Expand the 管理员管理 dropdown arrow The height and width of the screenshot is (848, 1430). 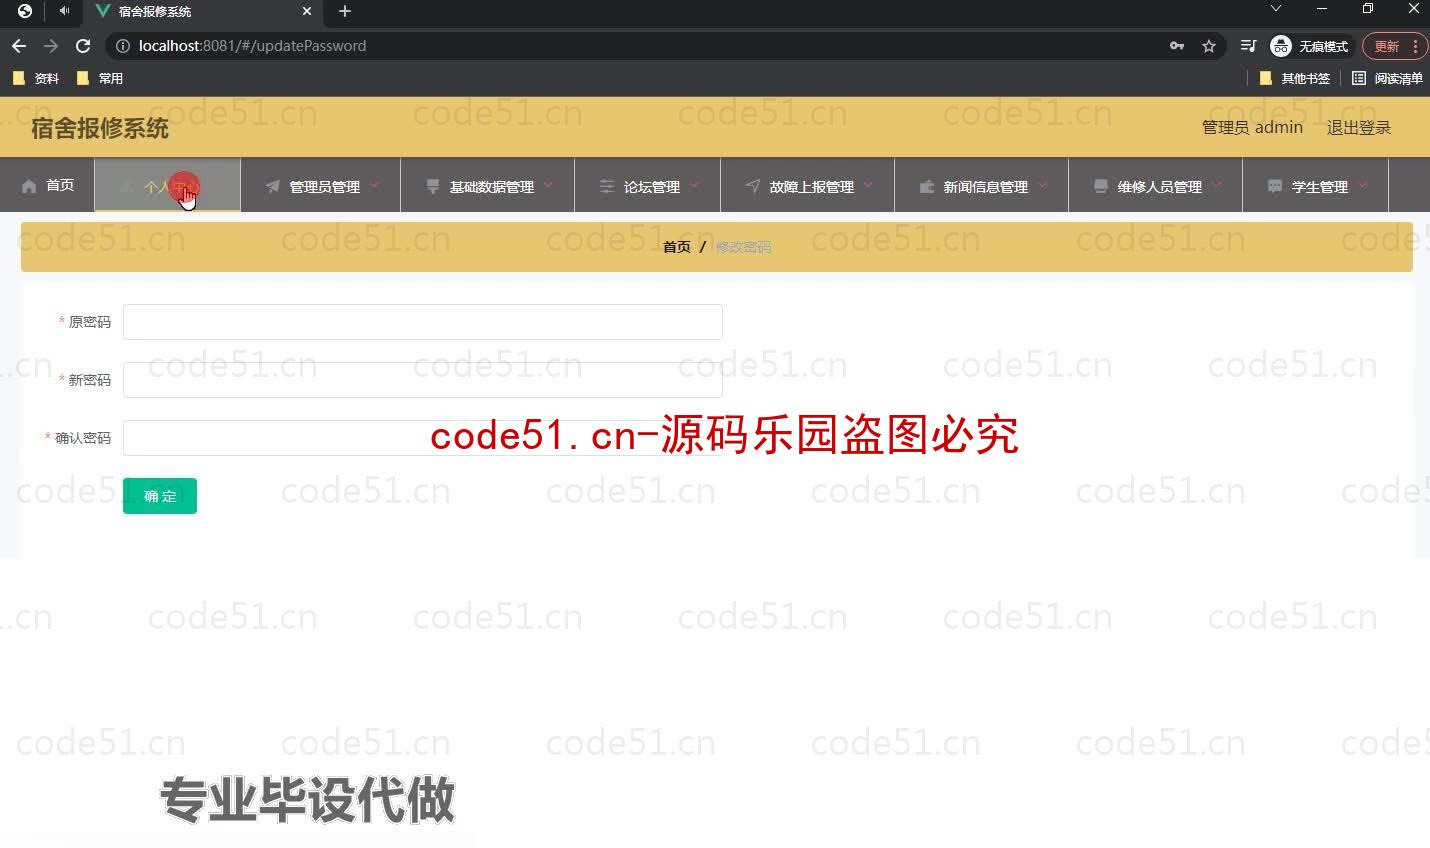(x=375, y=185)
